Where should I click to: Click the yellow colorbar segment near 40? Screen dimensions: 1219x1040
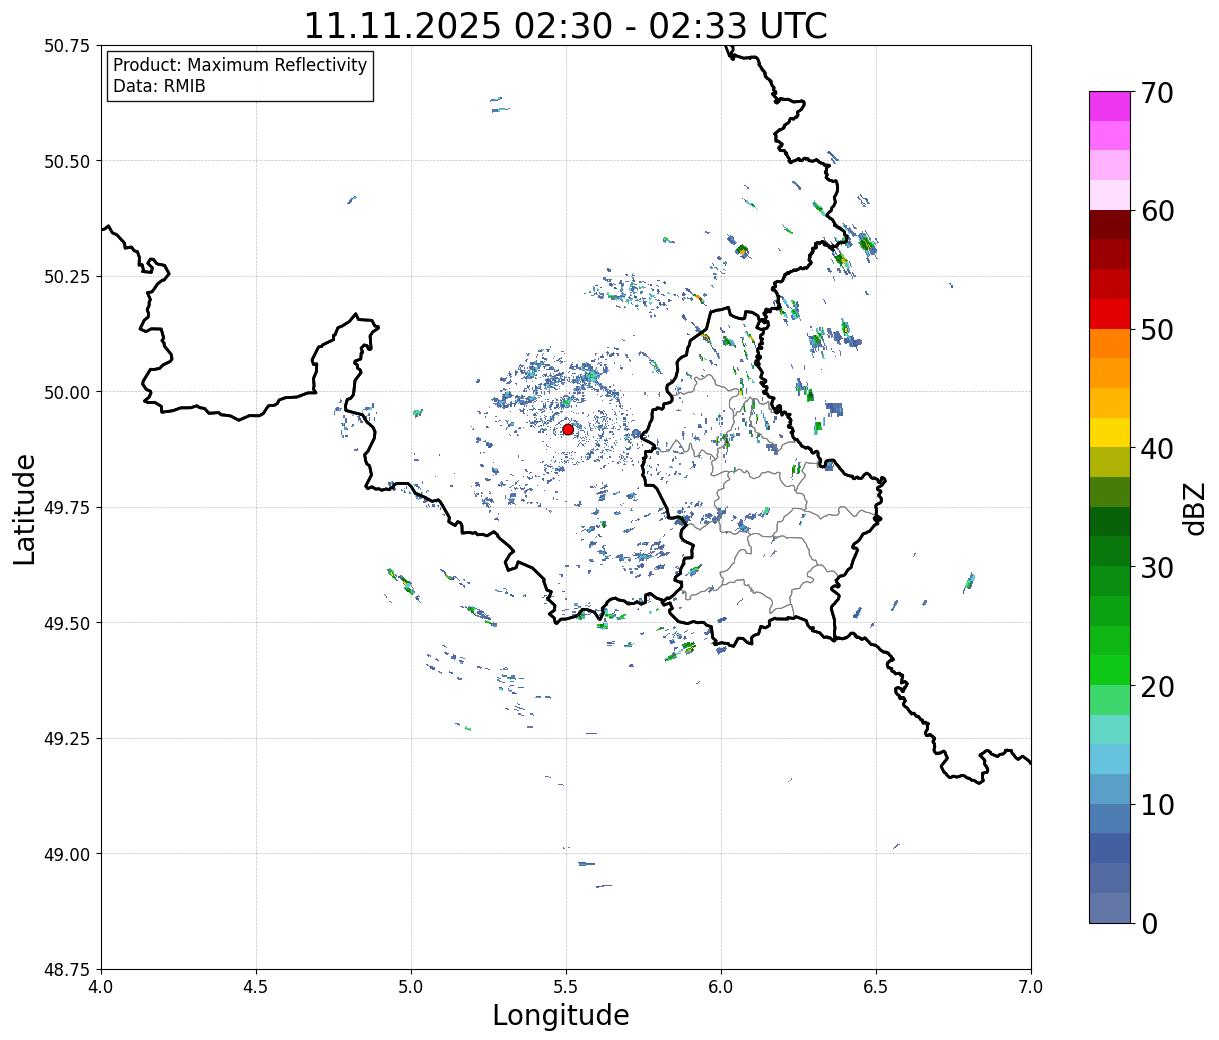pyautogui.click(x=1109, y=432)
